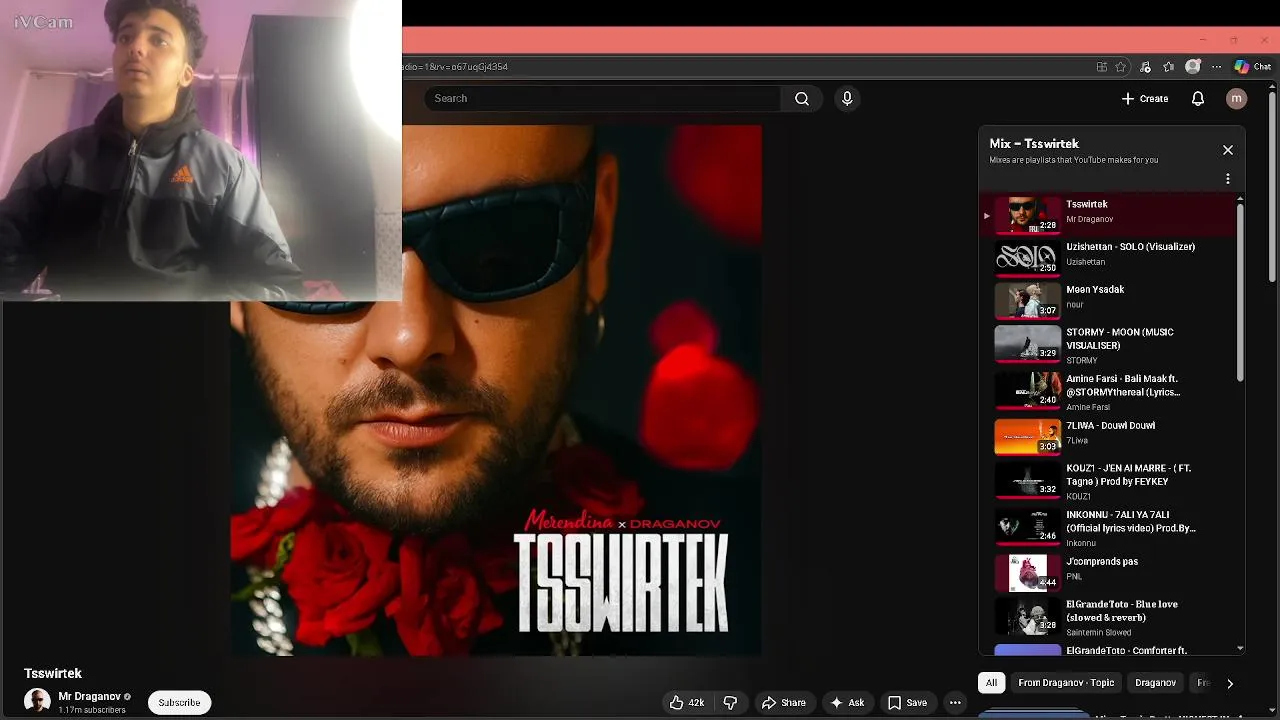Select the All filter chip
The width and height of the screenshot is (1280, 720).
click(991, 683)
